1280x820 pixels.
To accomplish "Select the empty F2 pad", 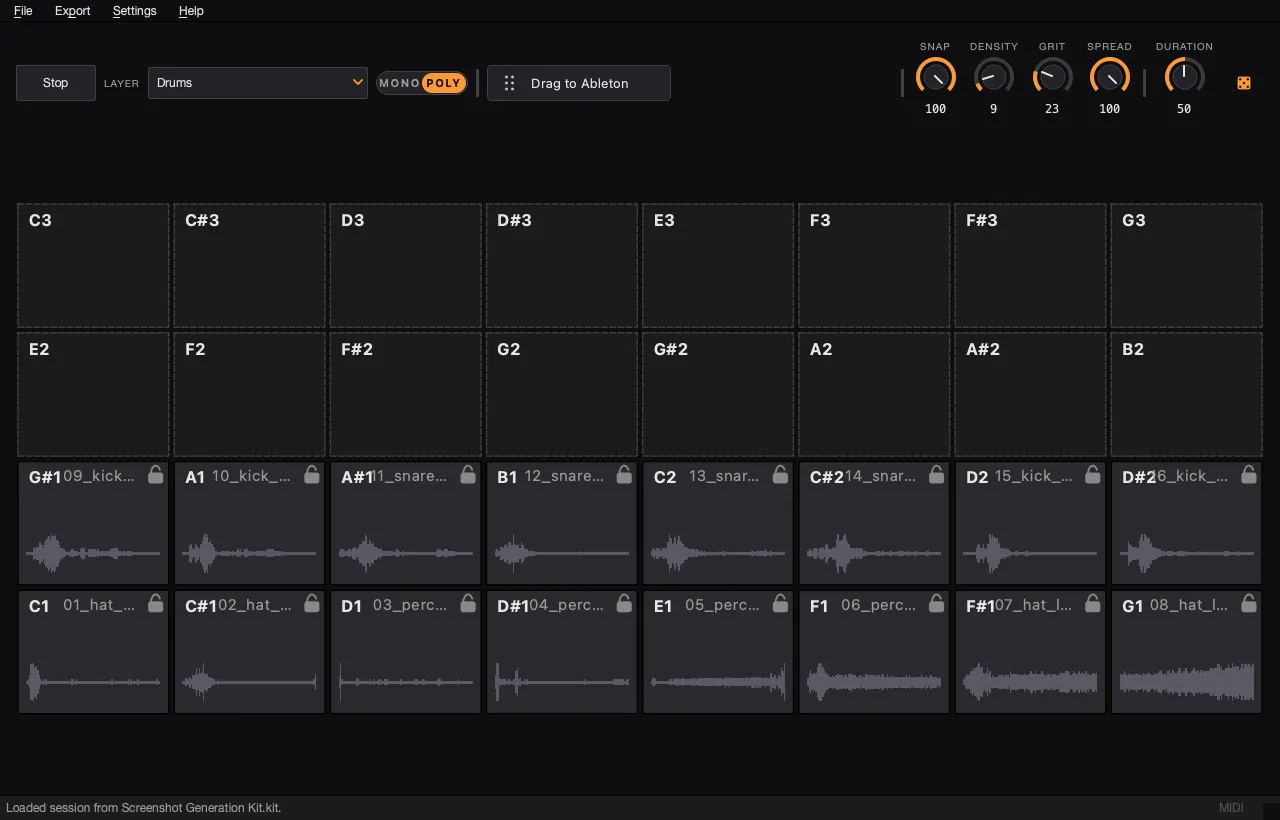I will coord(249,395).
